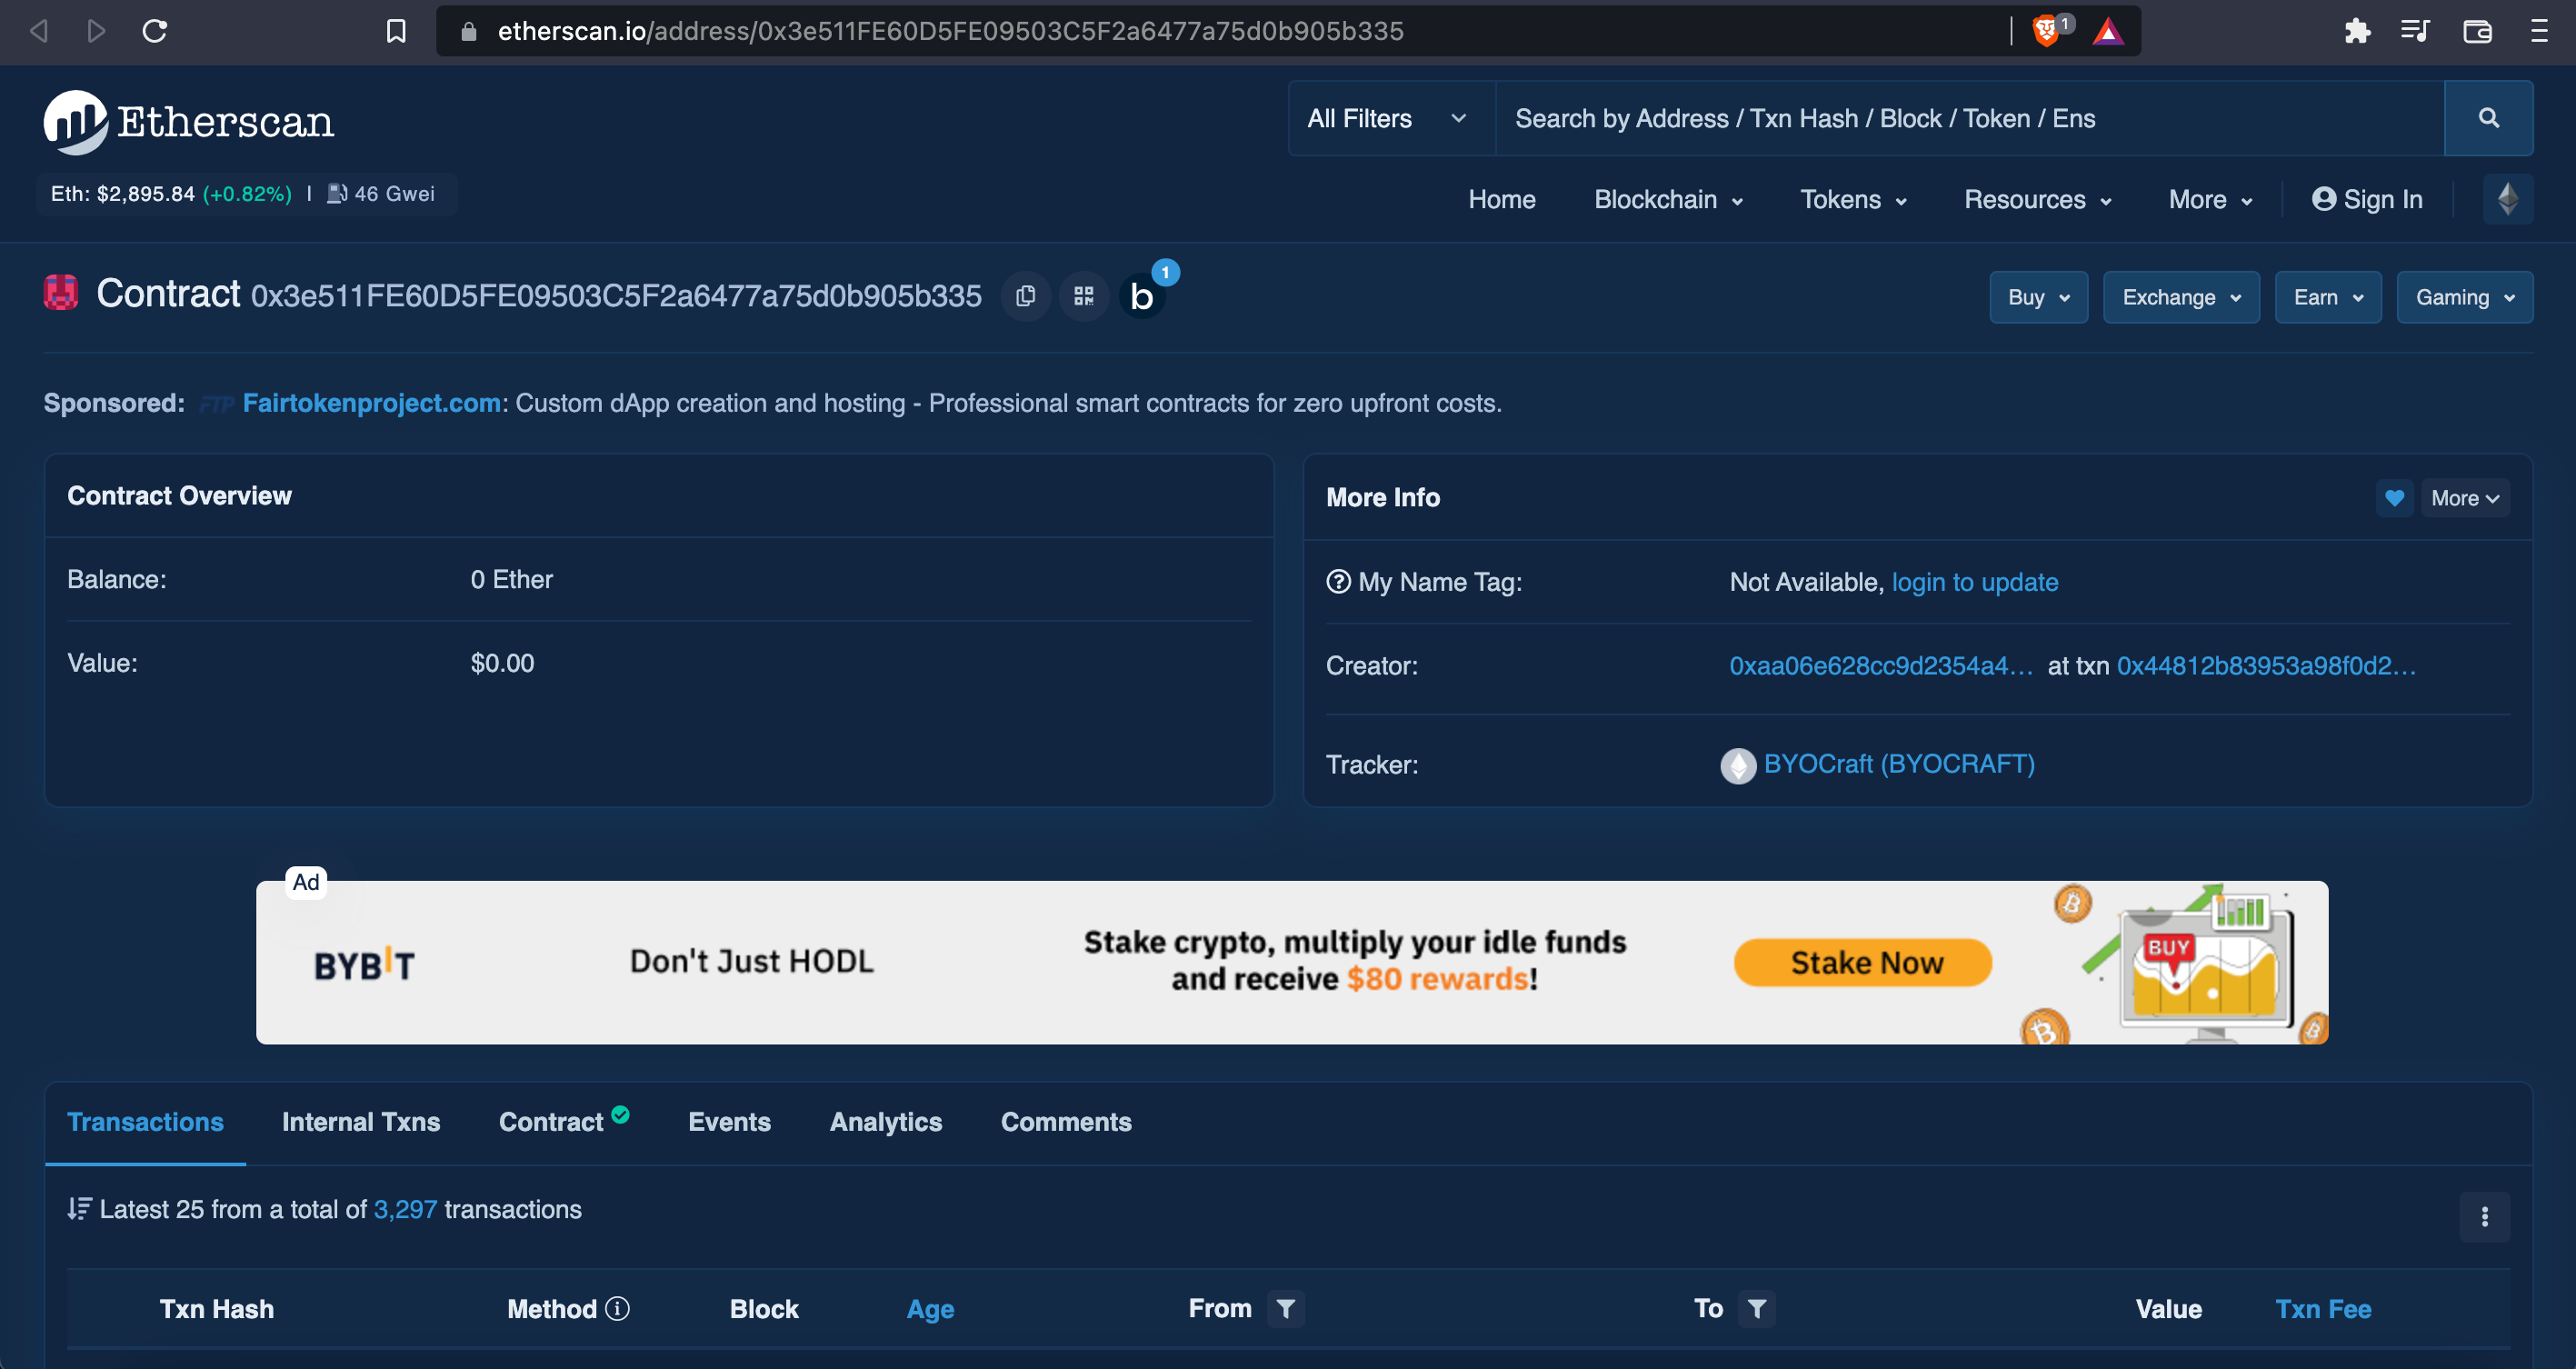Click the Method column info icon
Image resolution: width=2576 pixels, height=1369 pixels.
(618, 1308)
